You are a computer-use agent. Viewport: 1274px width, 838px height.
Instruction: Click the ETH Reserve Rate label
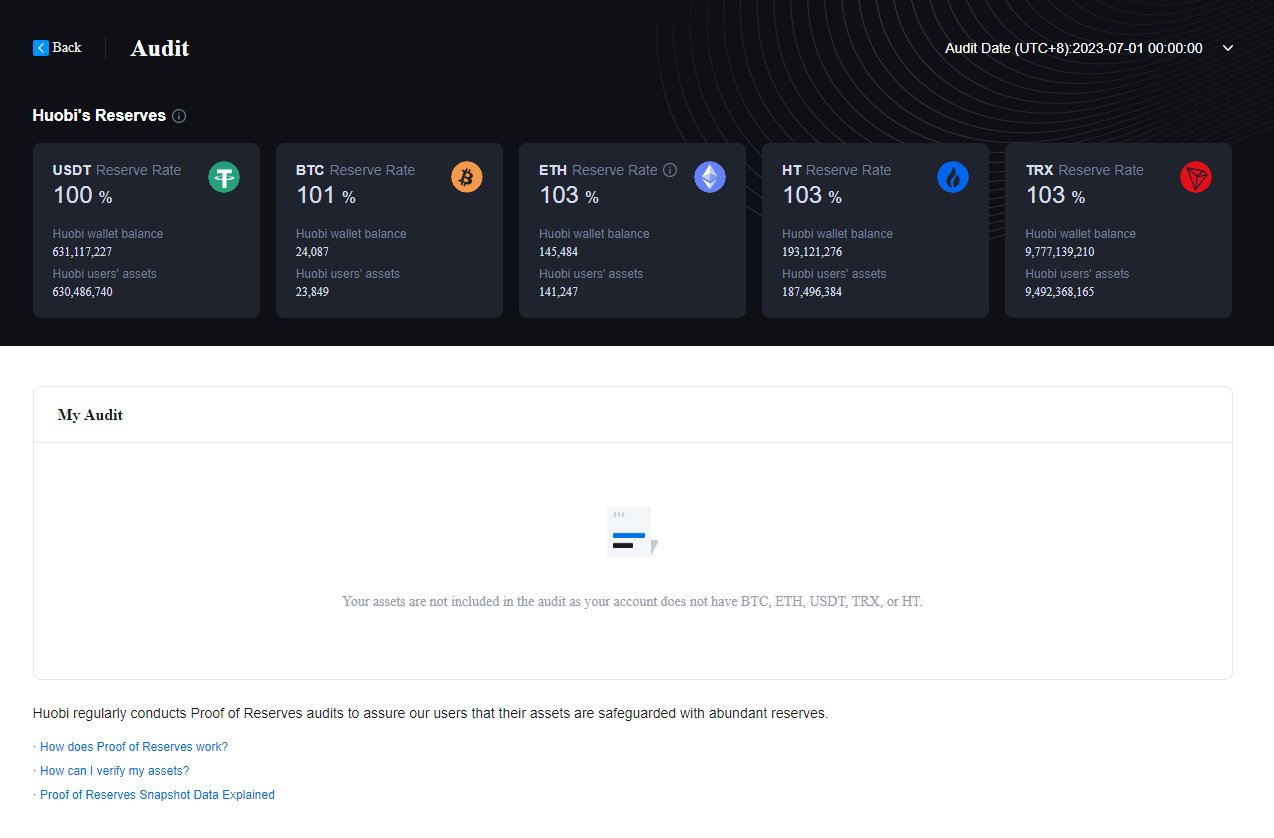pyautogui.click(x=598, y=170)
